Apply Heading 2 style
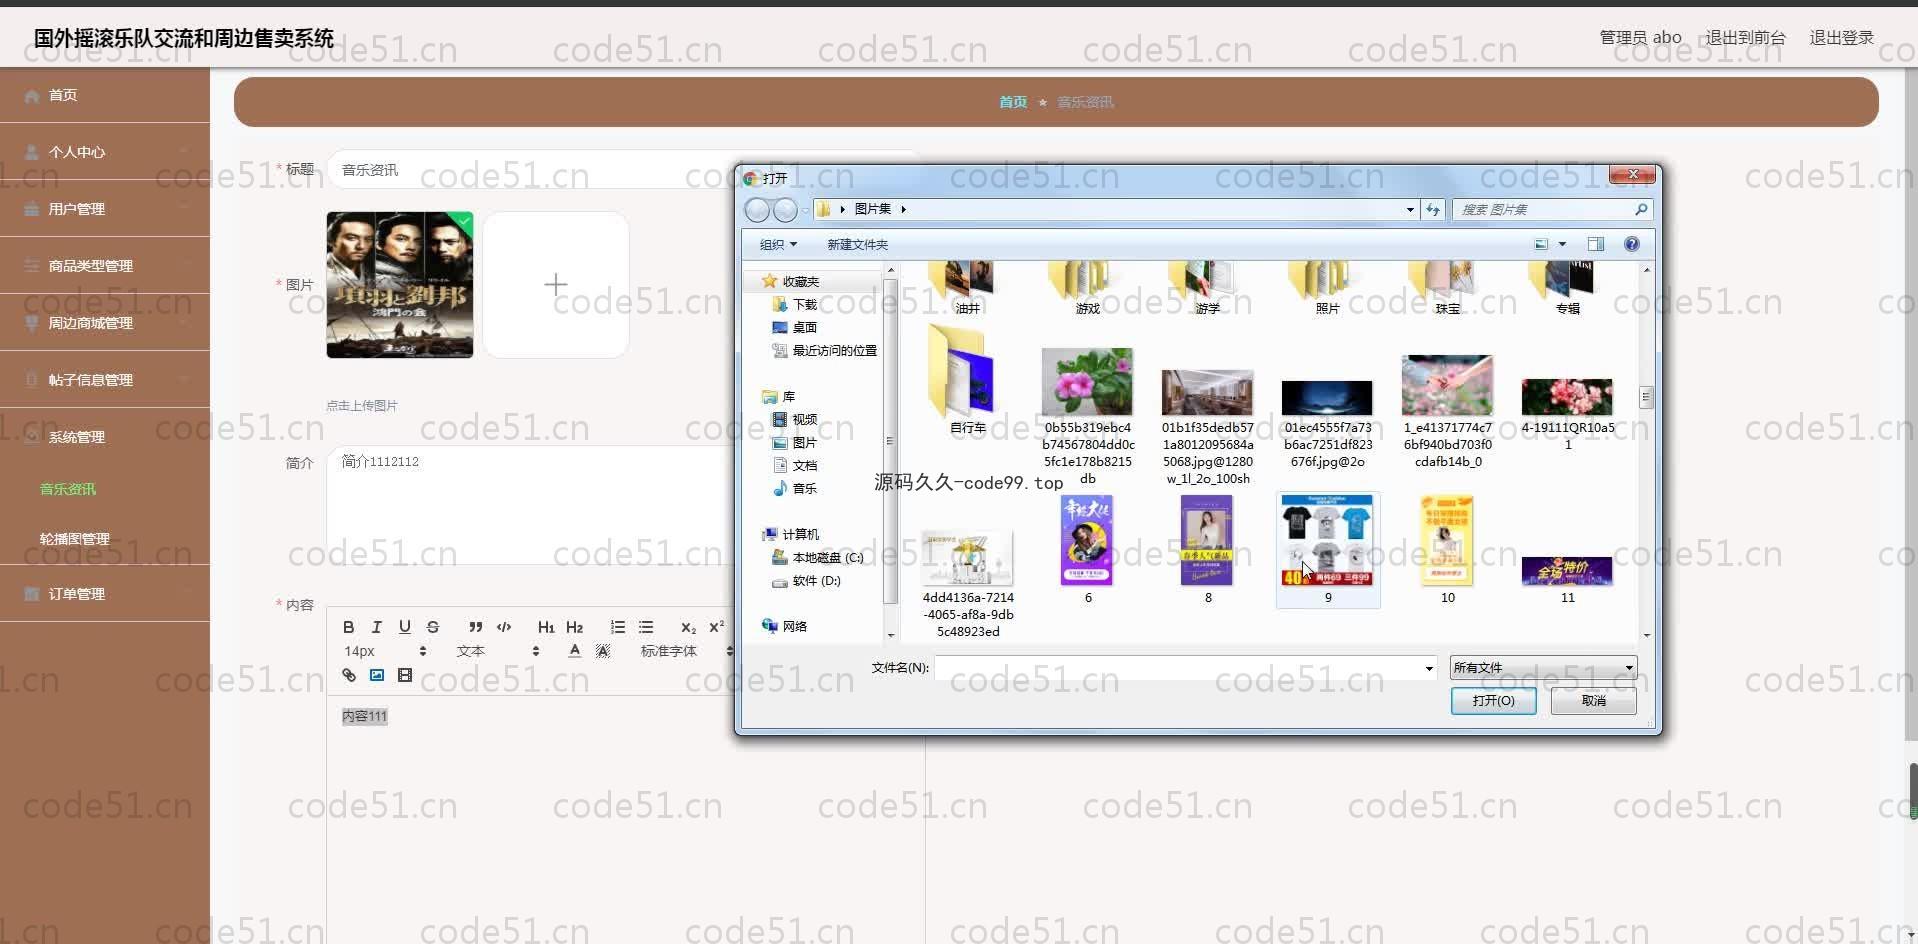The height and width of the screenshot is (944, 1918). click(574, 627)
